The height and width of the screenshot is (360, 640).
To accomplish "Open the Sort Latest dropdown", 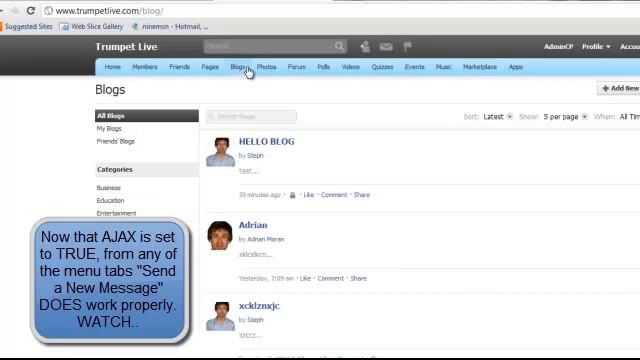I will [498, 117].
